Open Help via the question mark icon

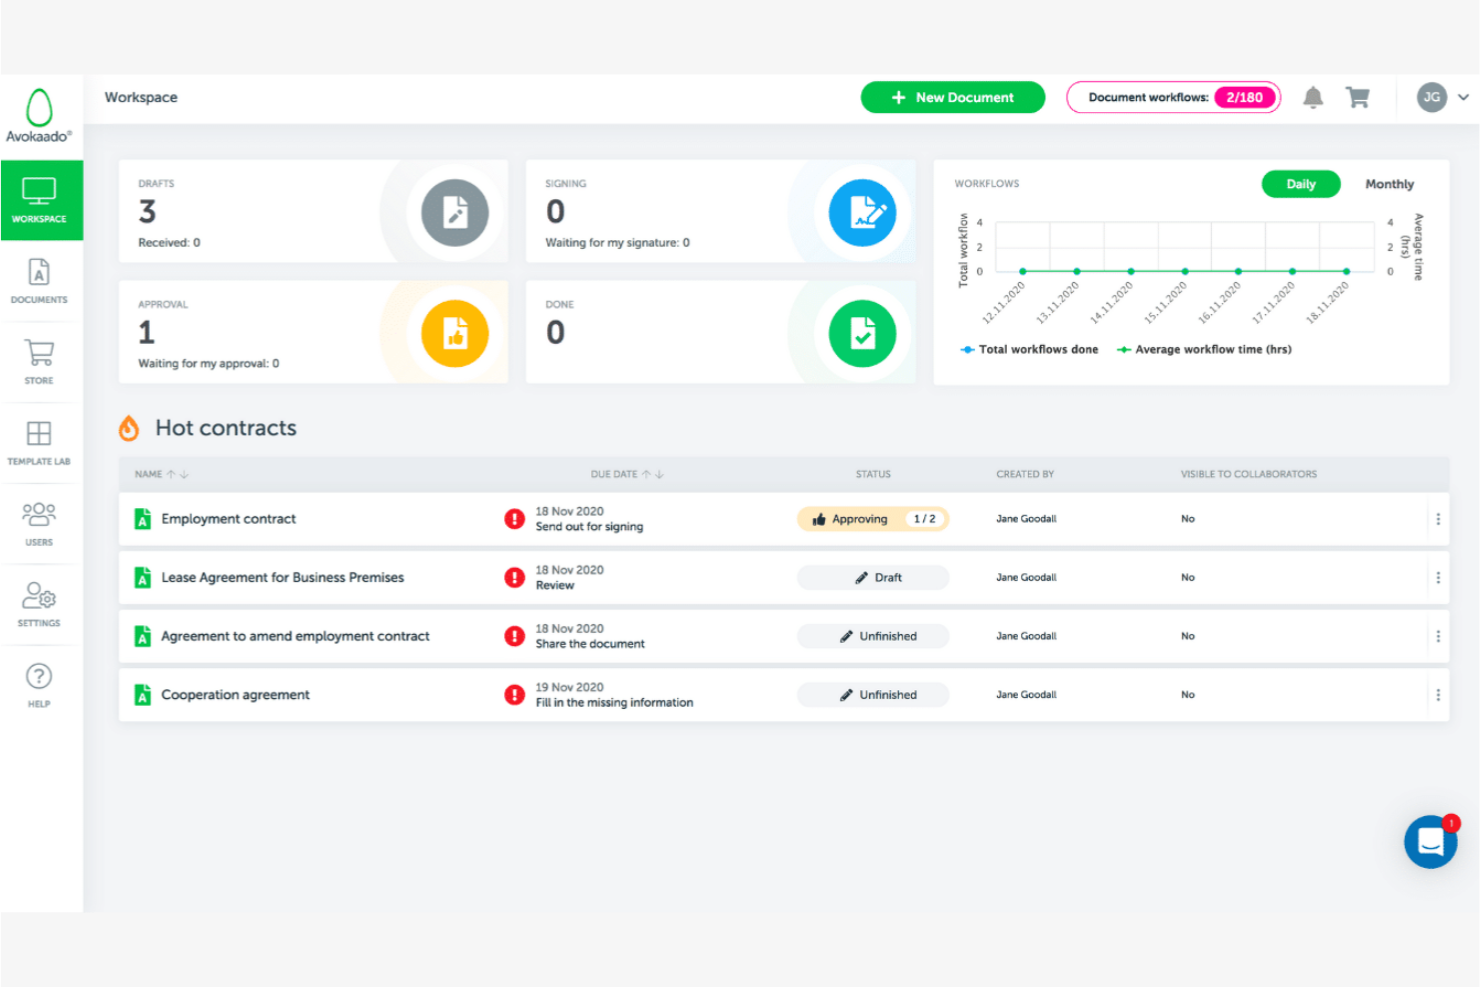[x=39, y=683]
